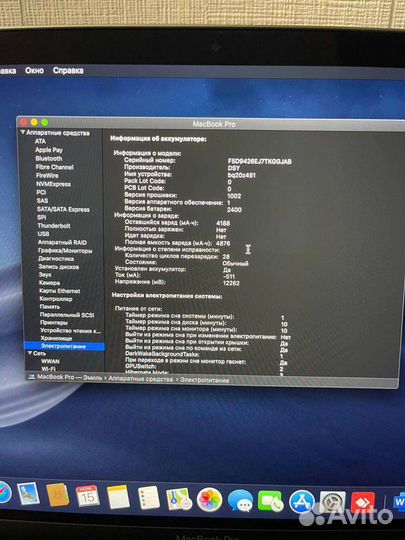Launch the red AnyDesk icon in Dock

click(363, 503)
